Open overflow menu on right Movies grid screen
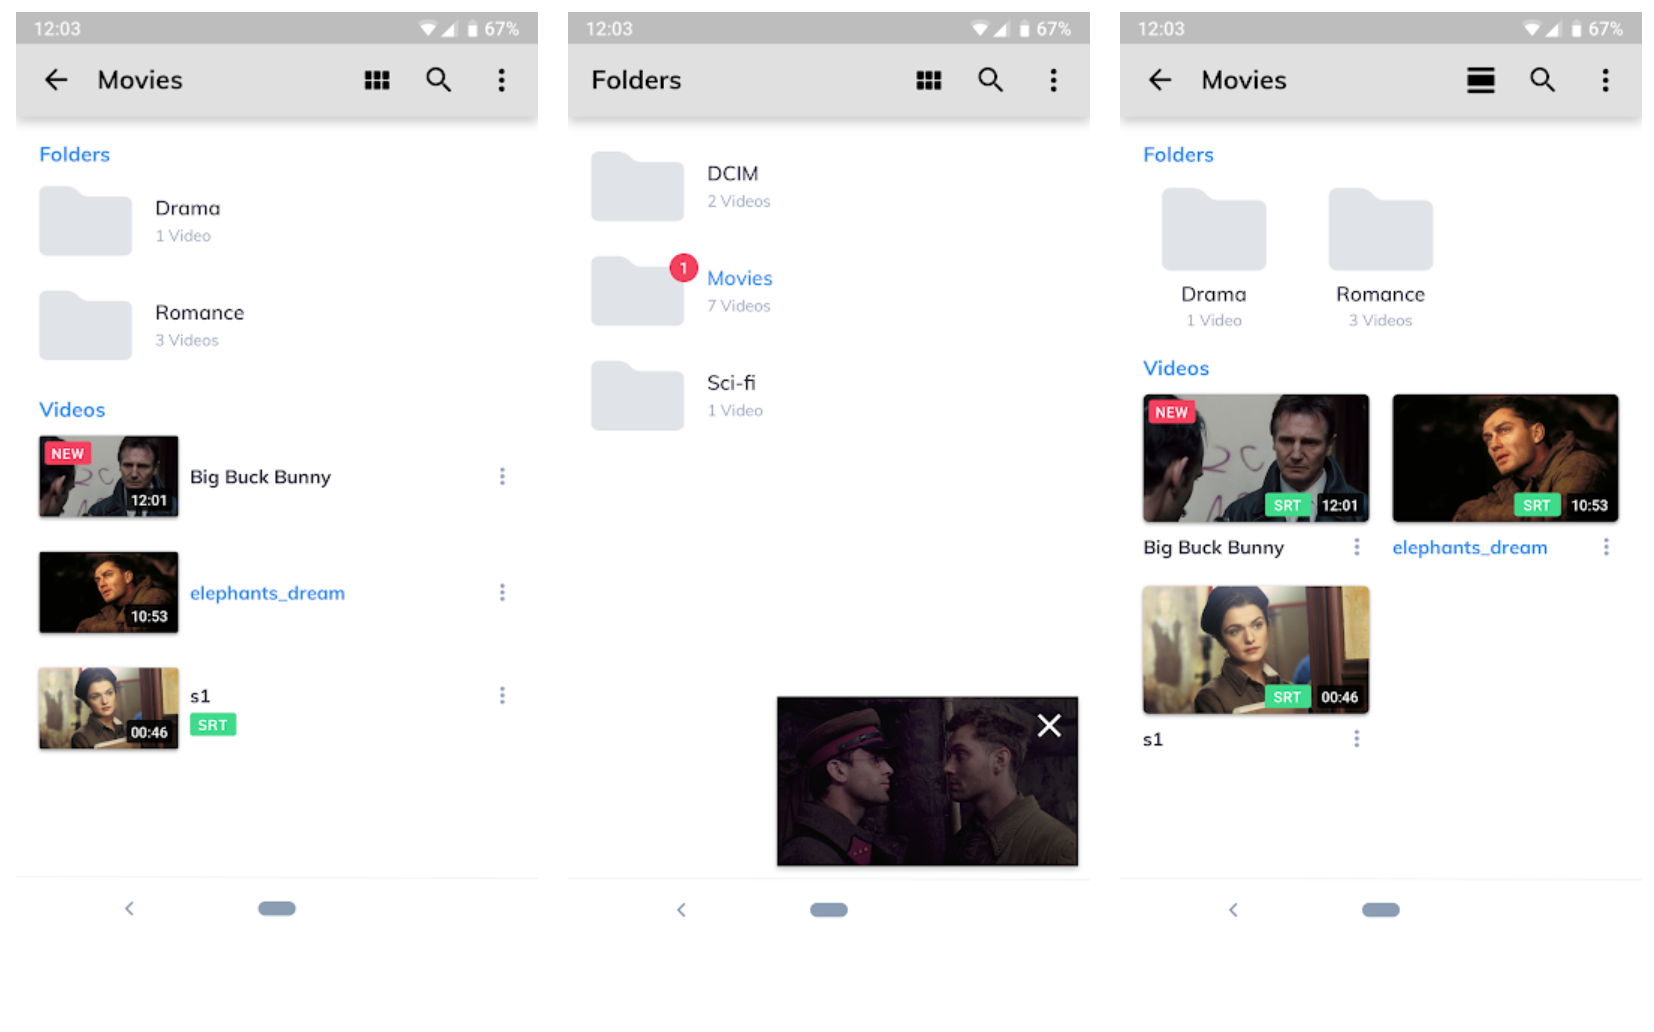Screen dimensions: 1654x1032 pyautogui.click(x=1606, y=80)
